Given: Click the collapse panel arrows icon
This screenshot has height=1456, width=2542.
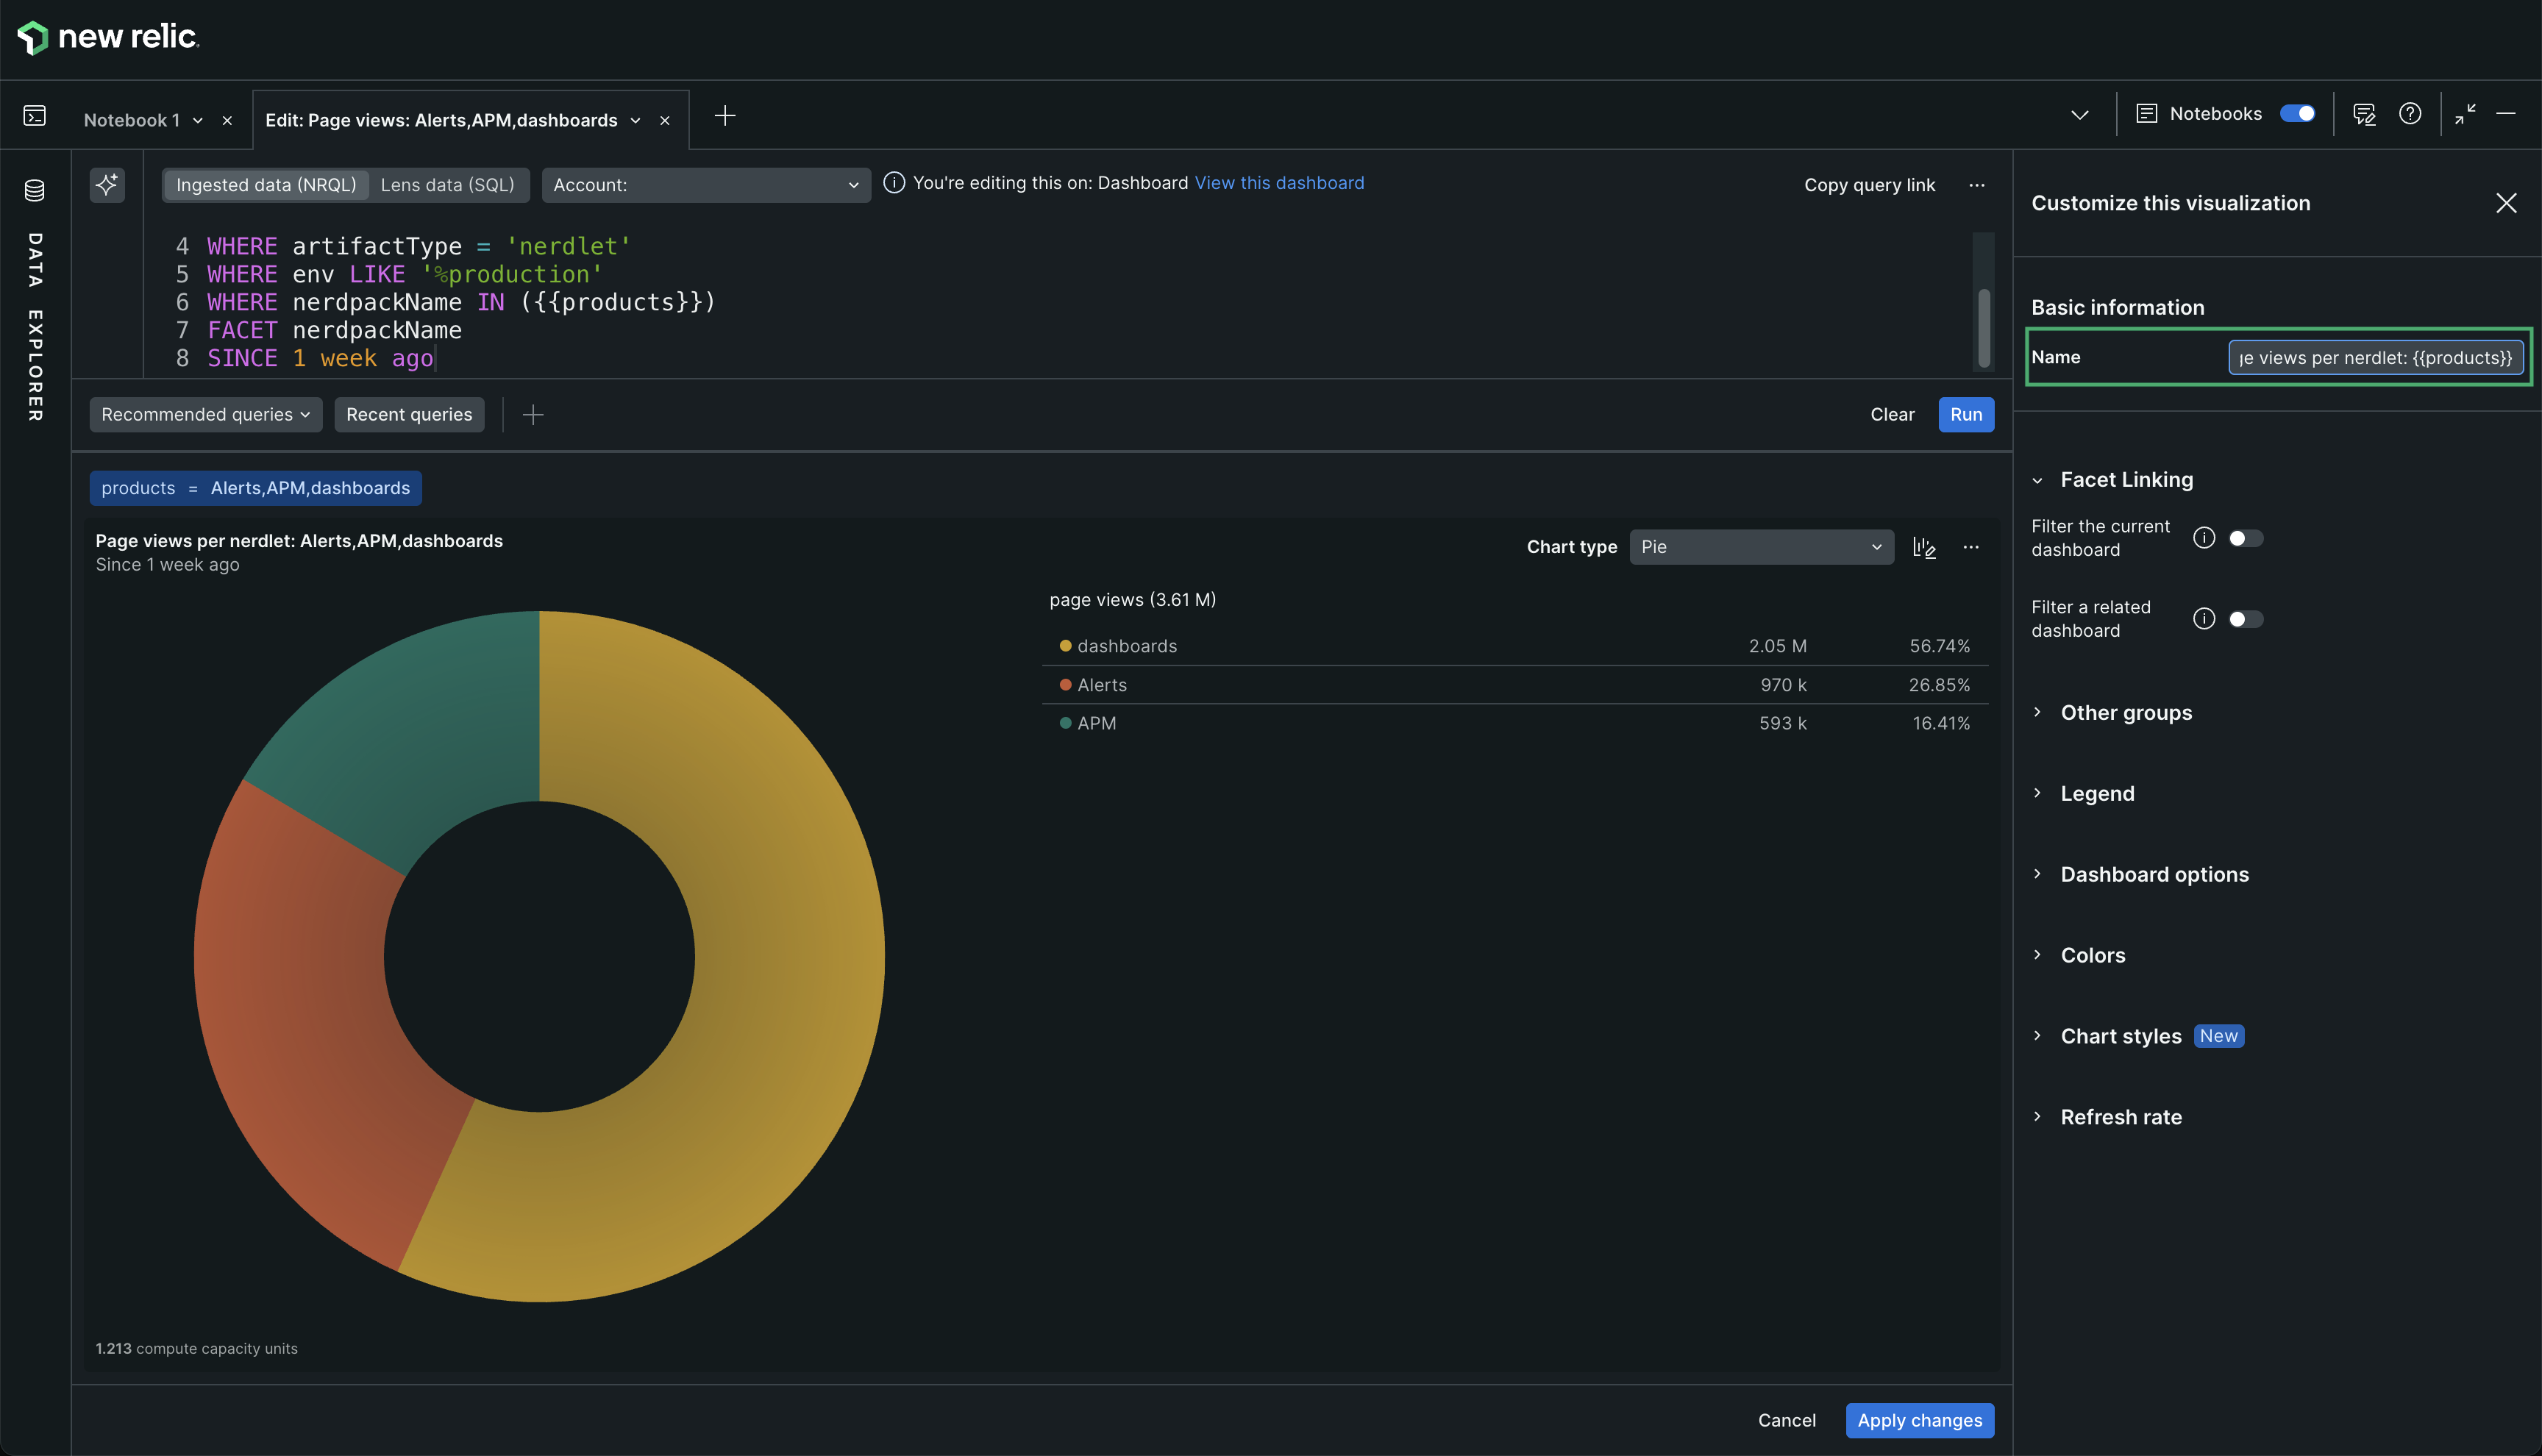Looking at the screenshot, I should pyautogui.click(x=2465, y=114).
